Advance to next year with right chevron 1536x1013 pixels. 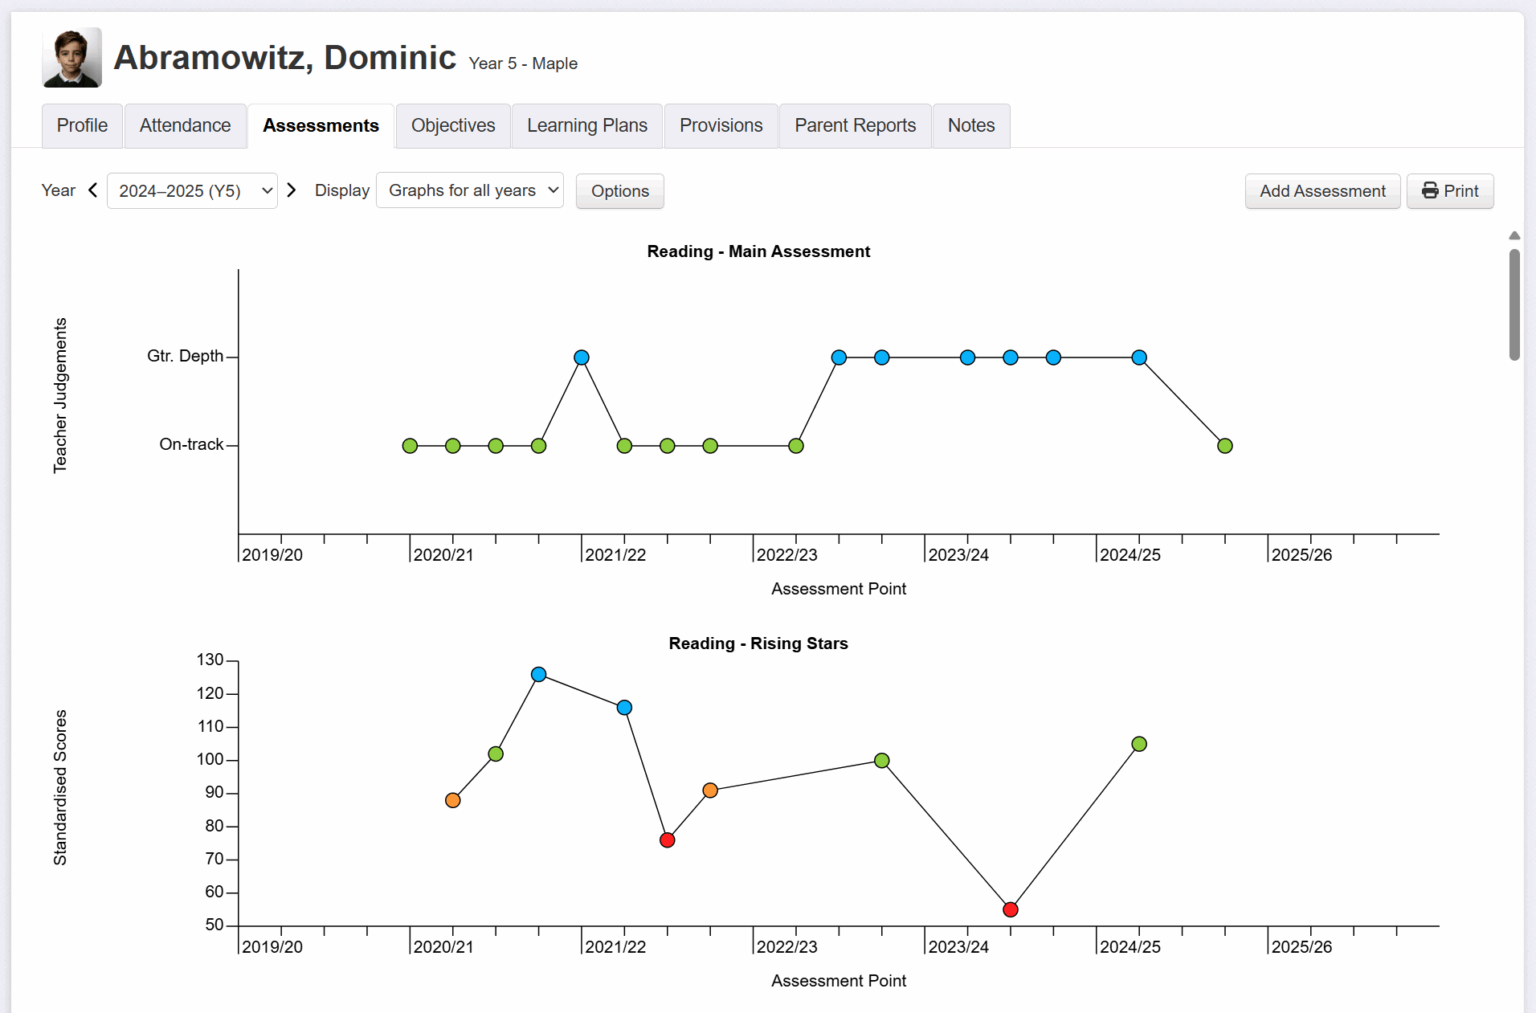tap(291, 190)
